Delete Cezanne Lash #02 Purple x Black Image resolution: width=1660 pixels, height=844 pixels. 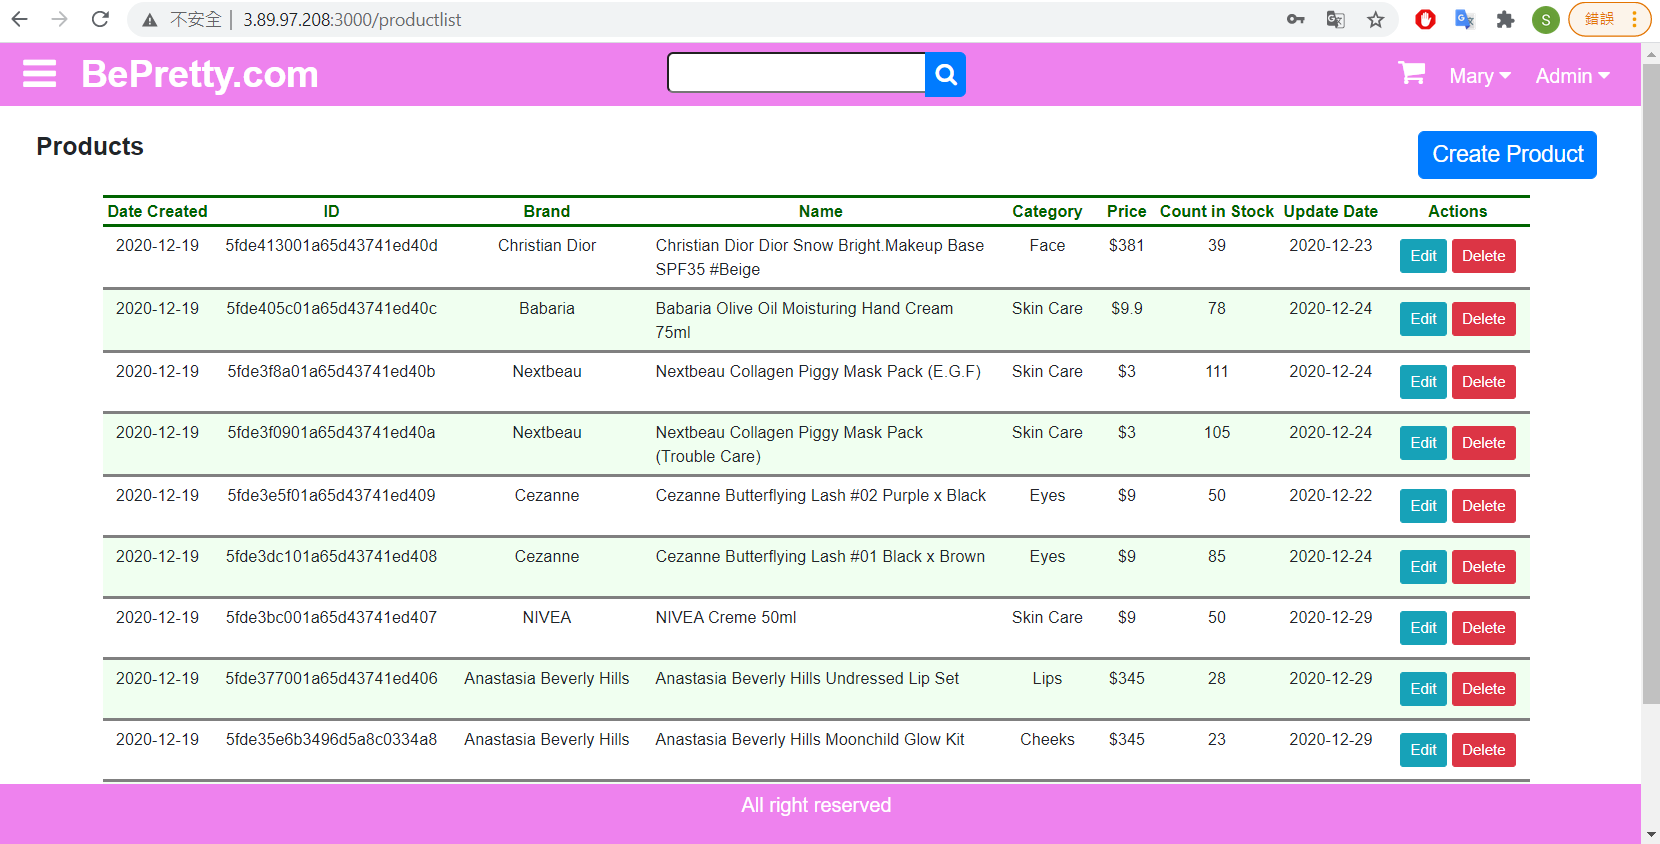pyautogui.click(x=1483, y=506)
